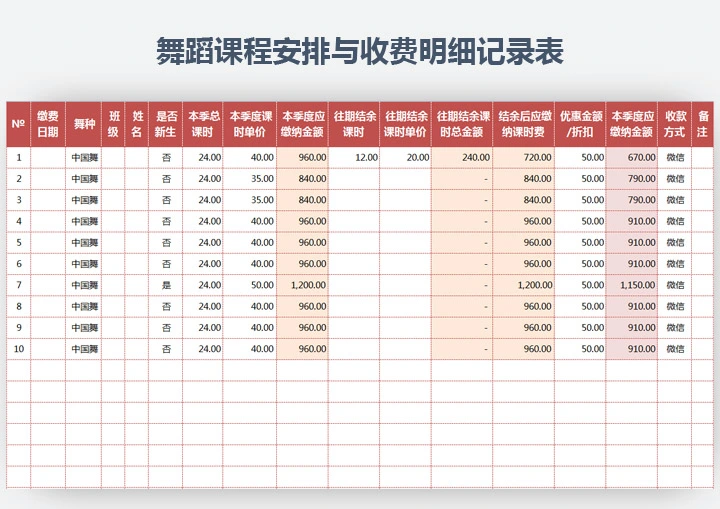
Task: Click the 姓名 column header
Action: pyautogui.click(x=137, y=124)
